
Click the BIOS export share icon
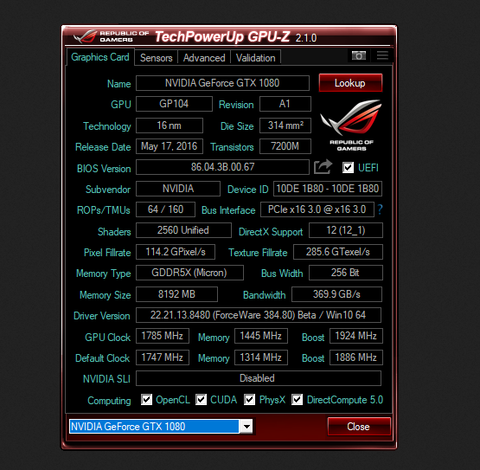click(323, 167)
